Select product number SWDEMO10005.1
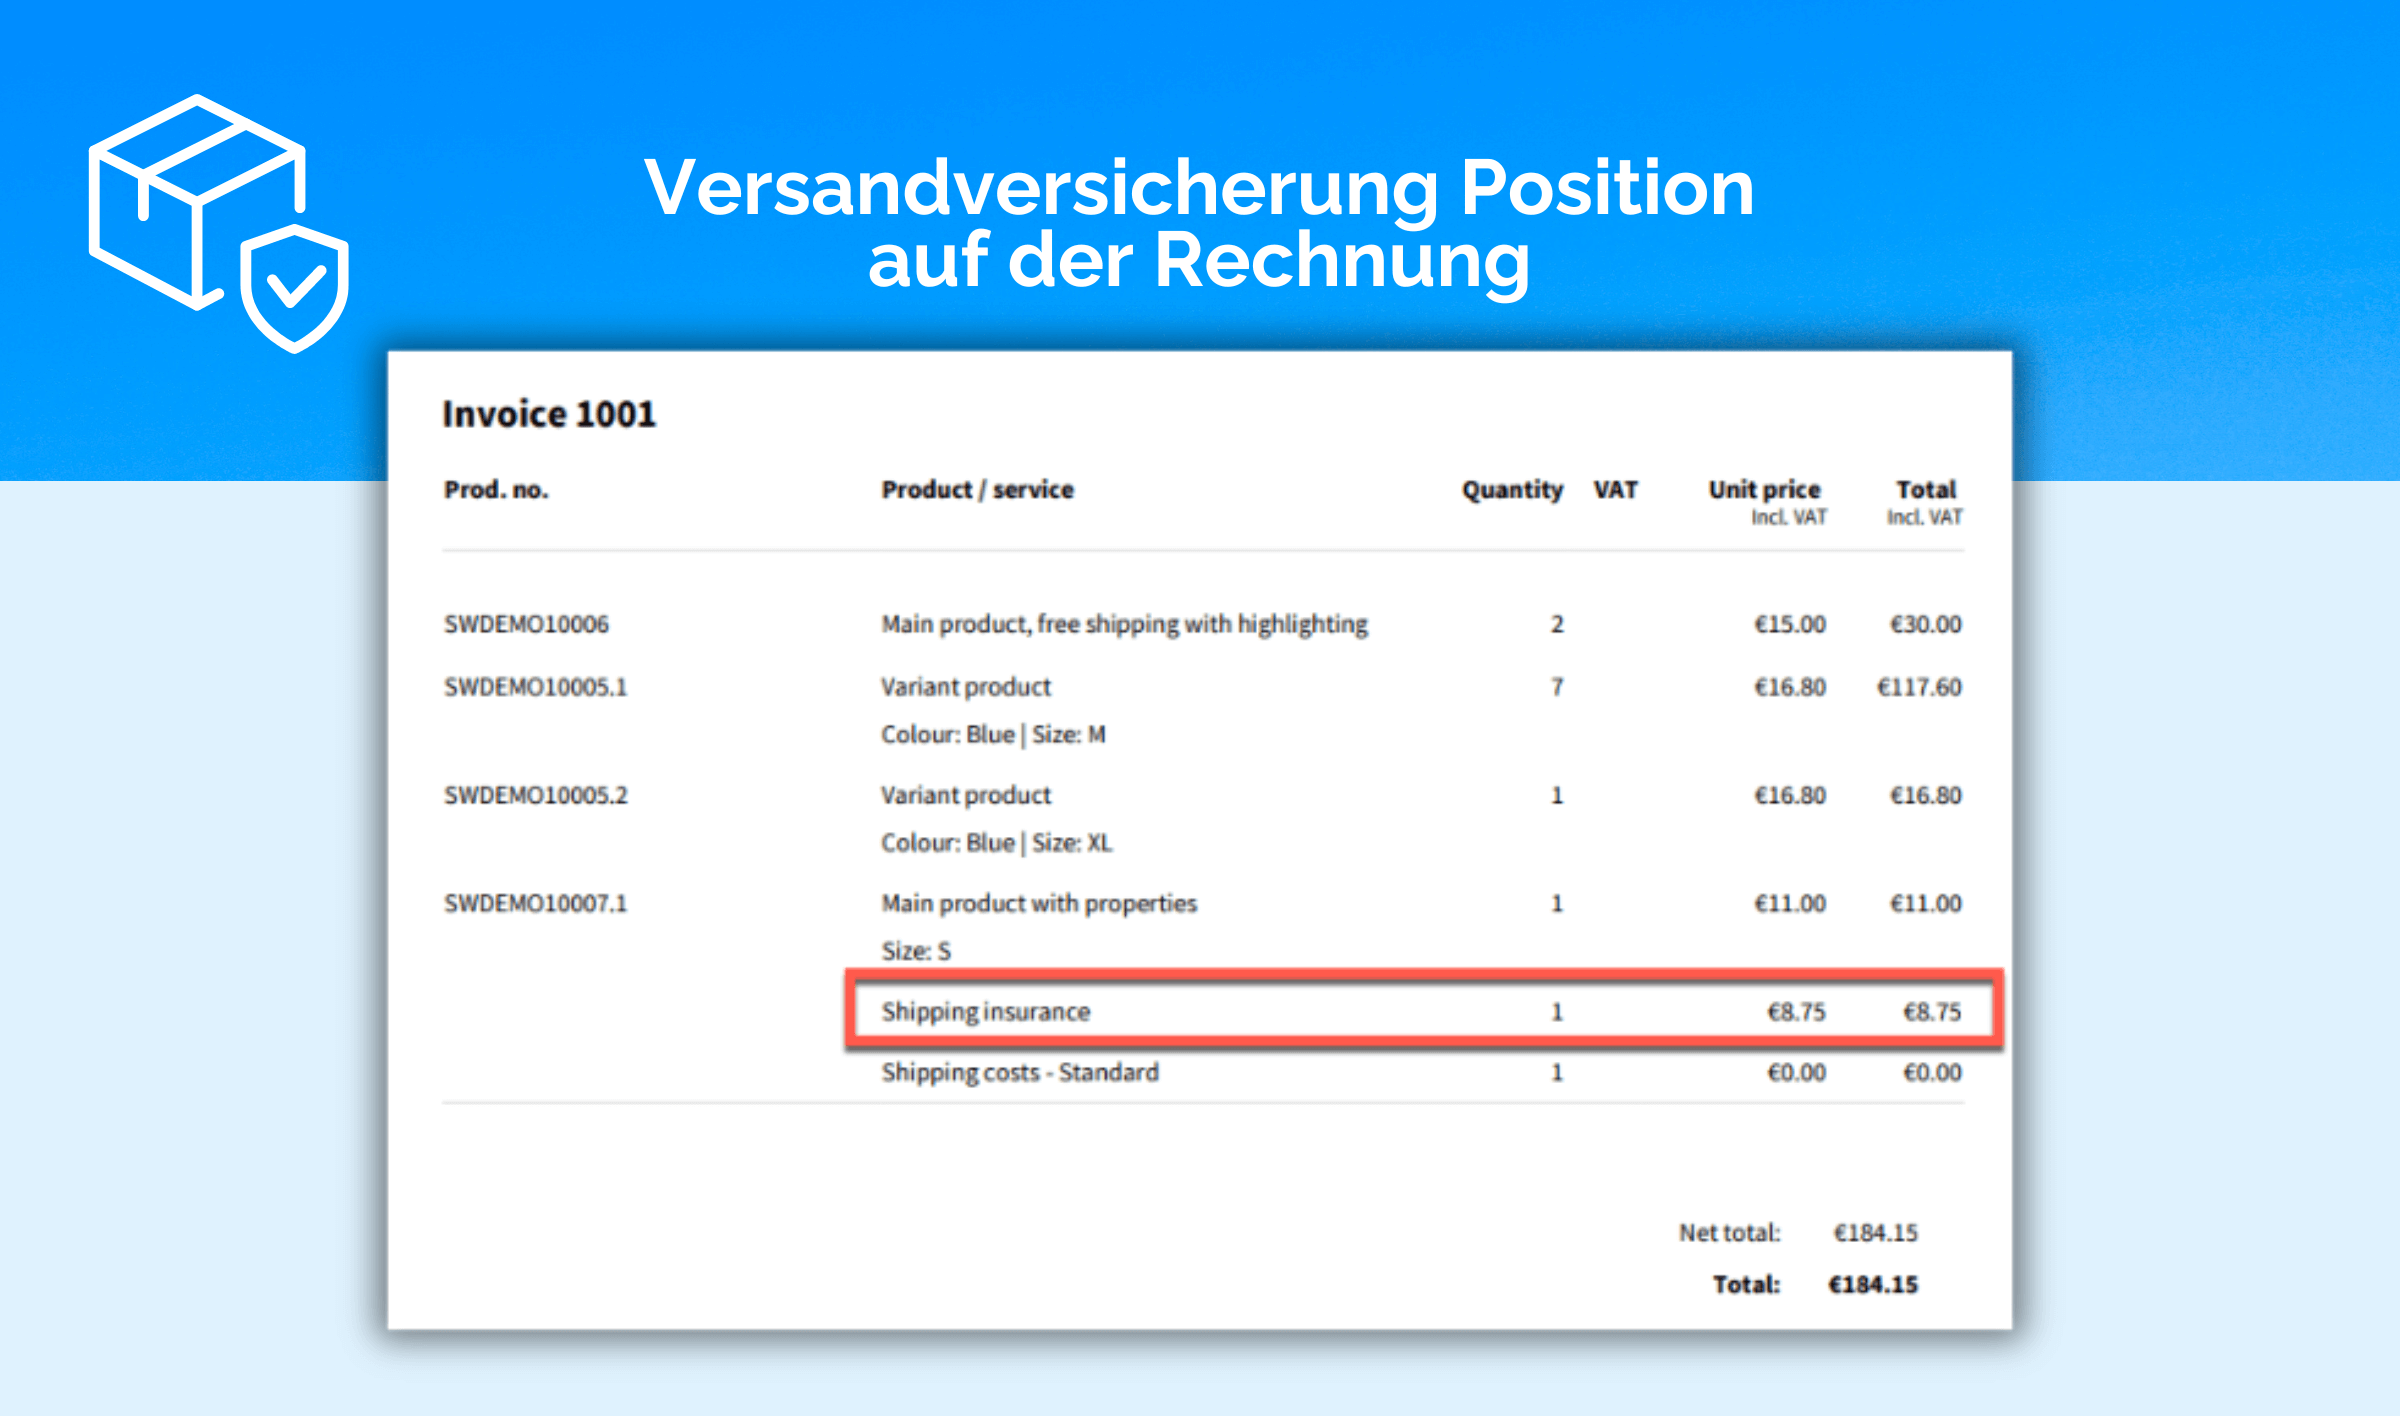2400x1416 pixels. pyautogui.click(x=535, y=687)
